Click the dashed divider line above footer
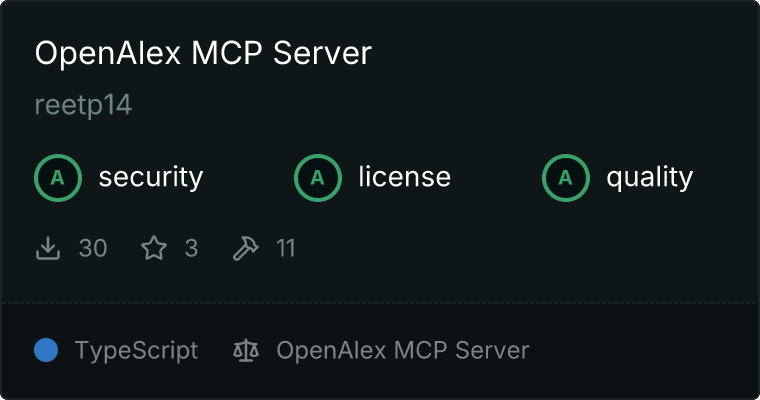Screen dimensions: 760x400 coord(380,303)
